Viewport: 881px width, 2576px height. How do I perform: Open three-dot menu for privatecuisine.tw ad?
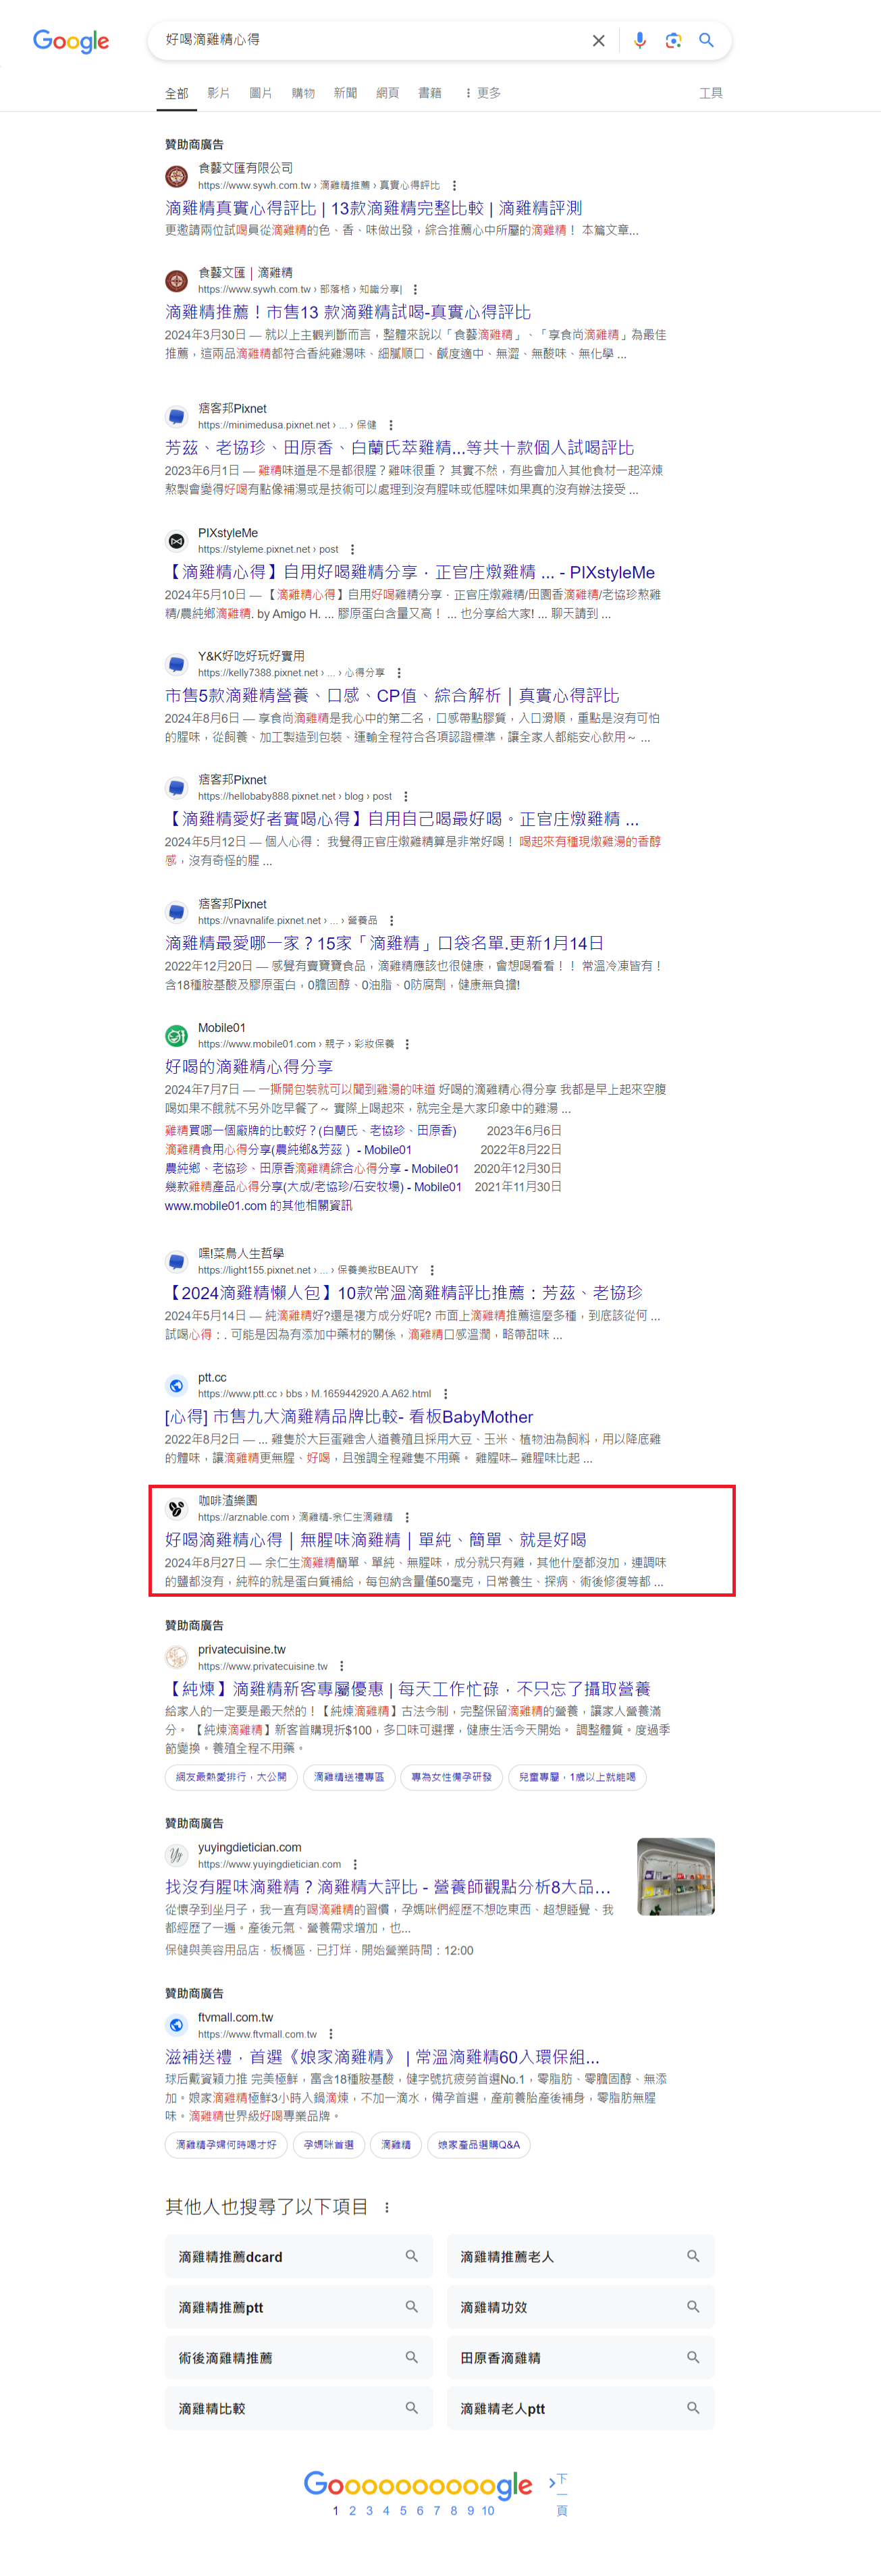[x=342, y=1666]
